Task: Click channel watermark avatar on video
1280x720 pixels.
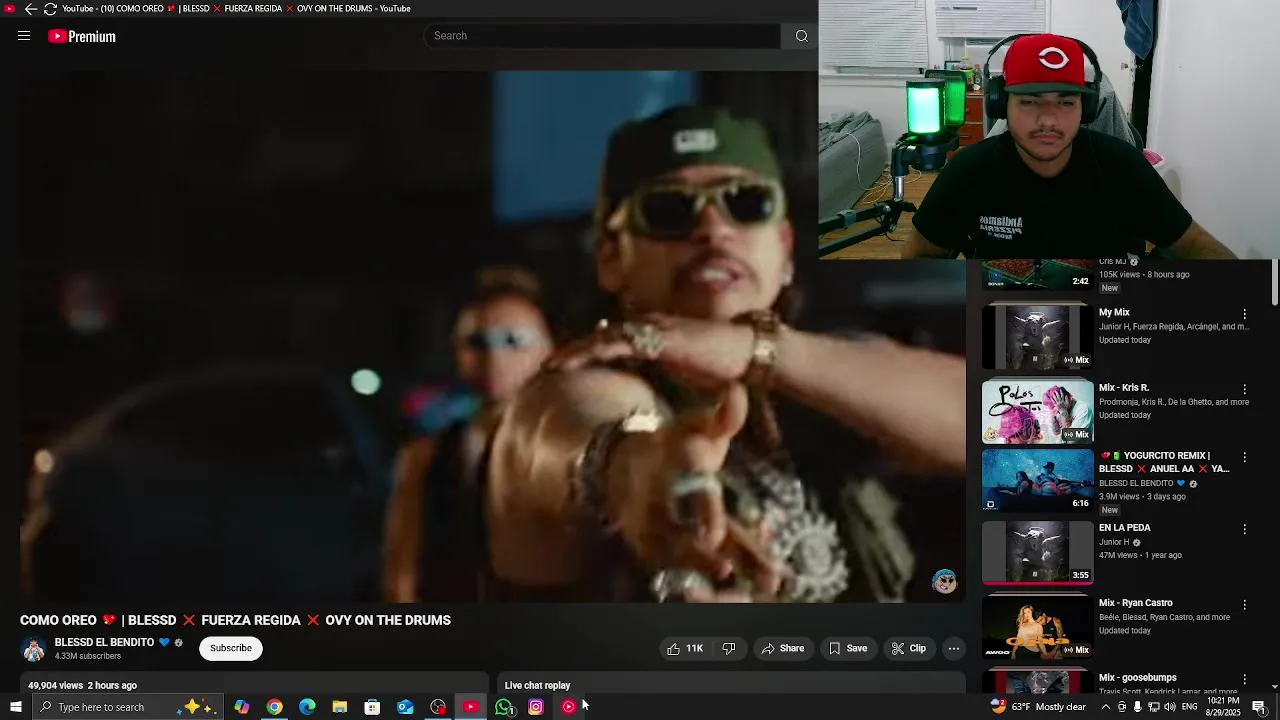Action: (x=944, y=581)
